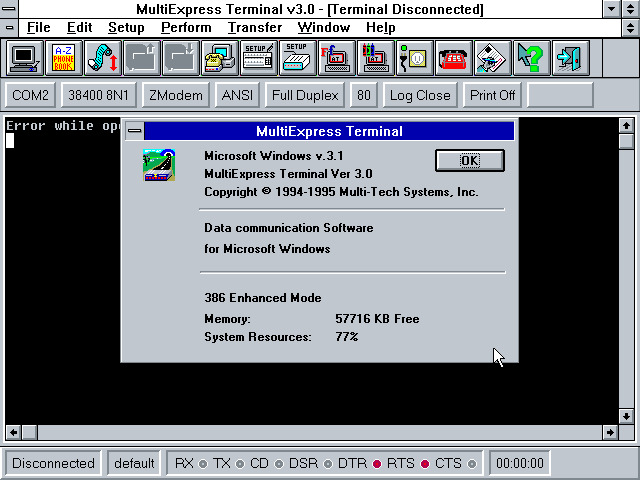Open the main window control menu box
The height and width of the screenshot is (480, 640).
click(x=9, y=9)
